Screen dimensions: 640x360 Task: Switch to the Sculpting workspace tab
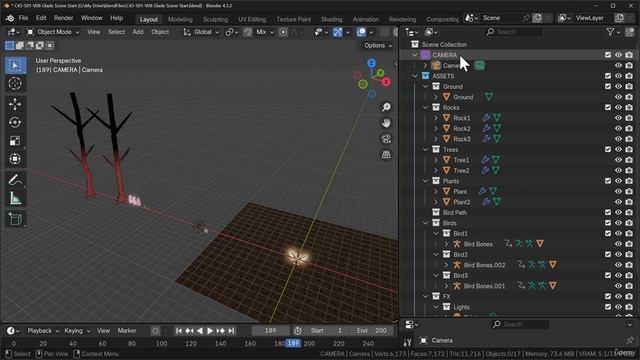coord(216,19)
